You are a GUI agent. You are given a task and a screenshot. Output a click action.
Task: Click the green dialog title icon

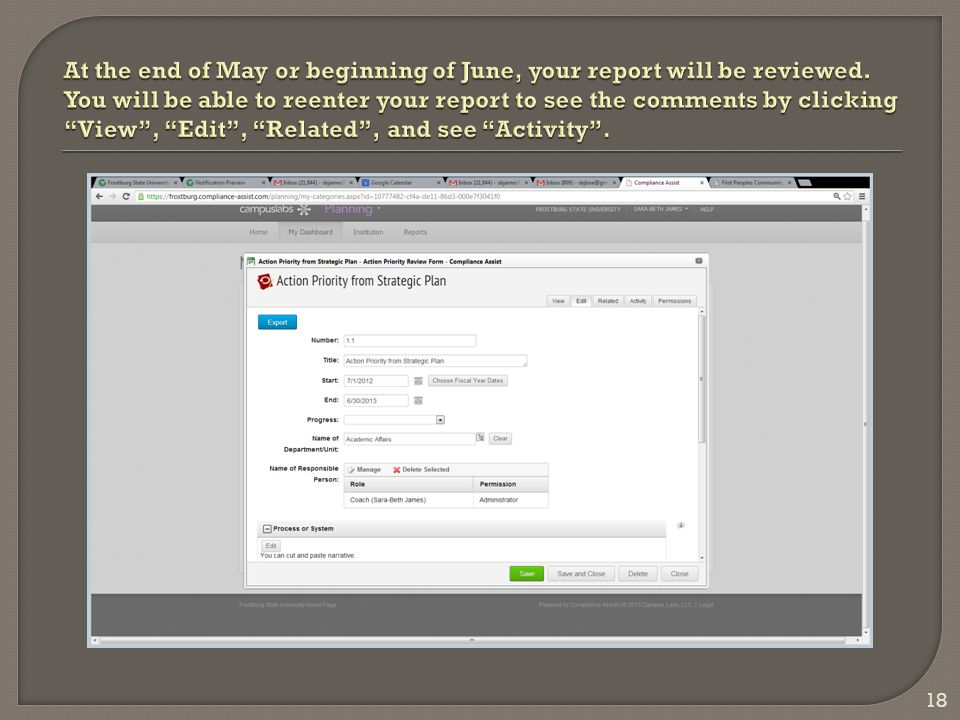[x=251, y=261]
